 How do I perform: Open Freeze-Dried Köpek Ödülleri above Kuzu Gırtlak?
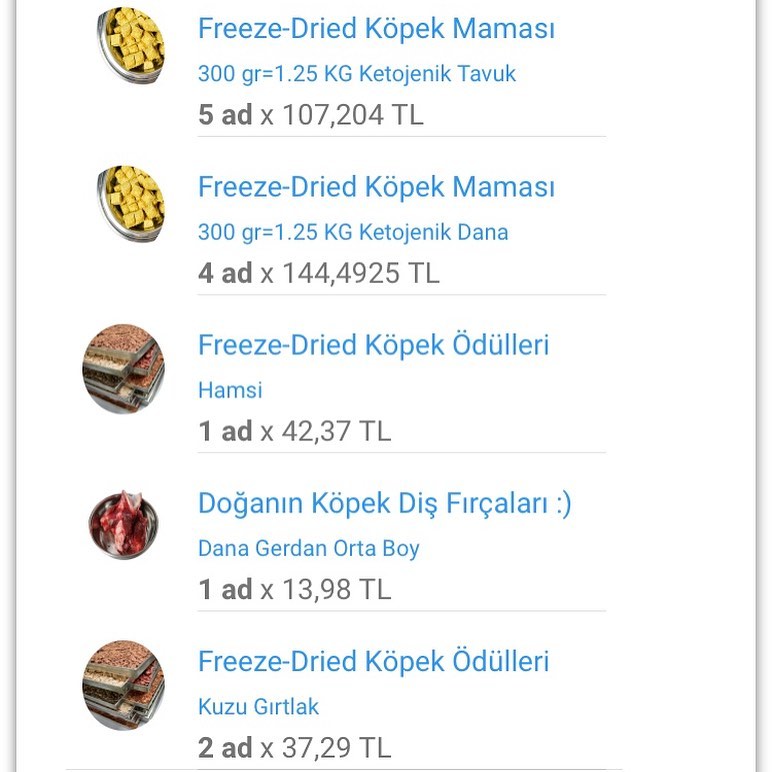click(373, 661)
